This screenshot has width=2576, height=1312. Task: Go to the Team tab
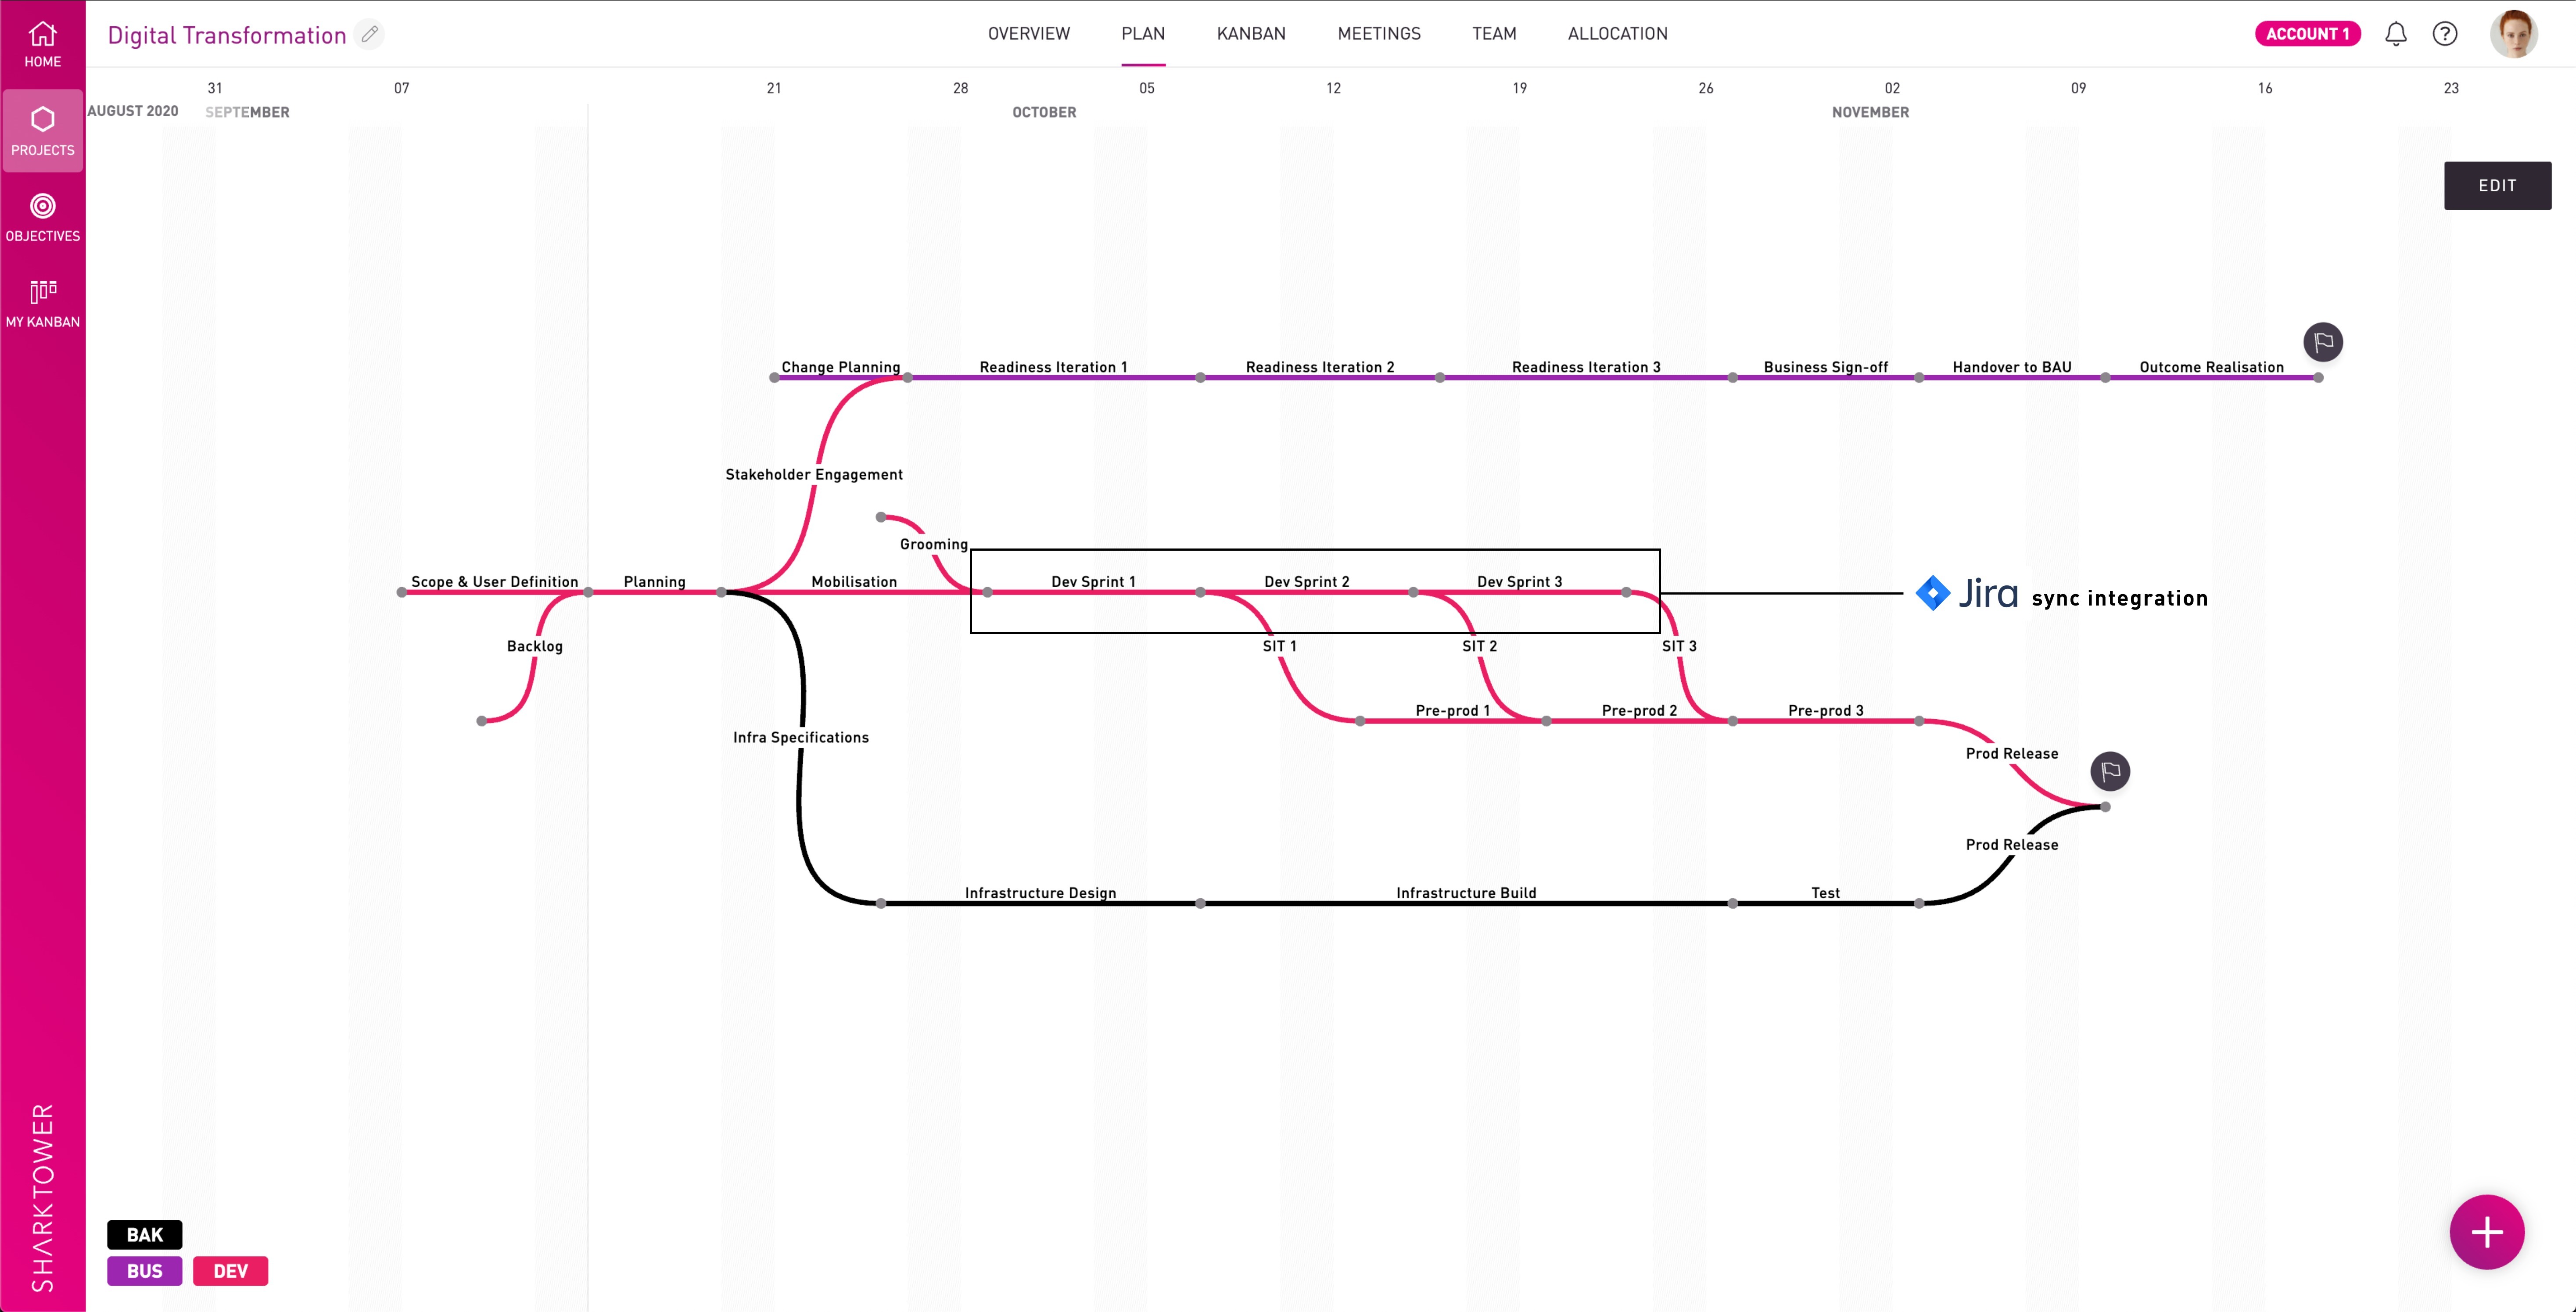pyautogui.click(x=1494, y=34)
